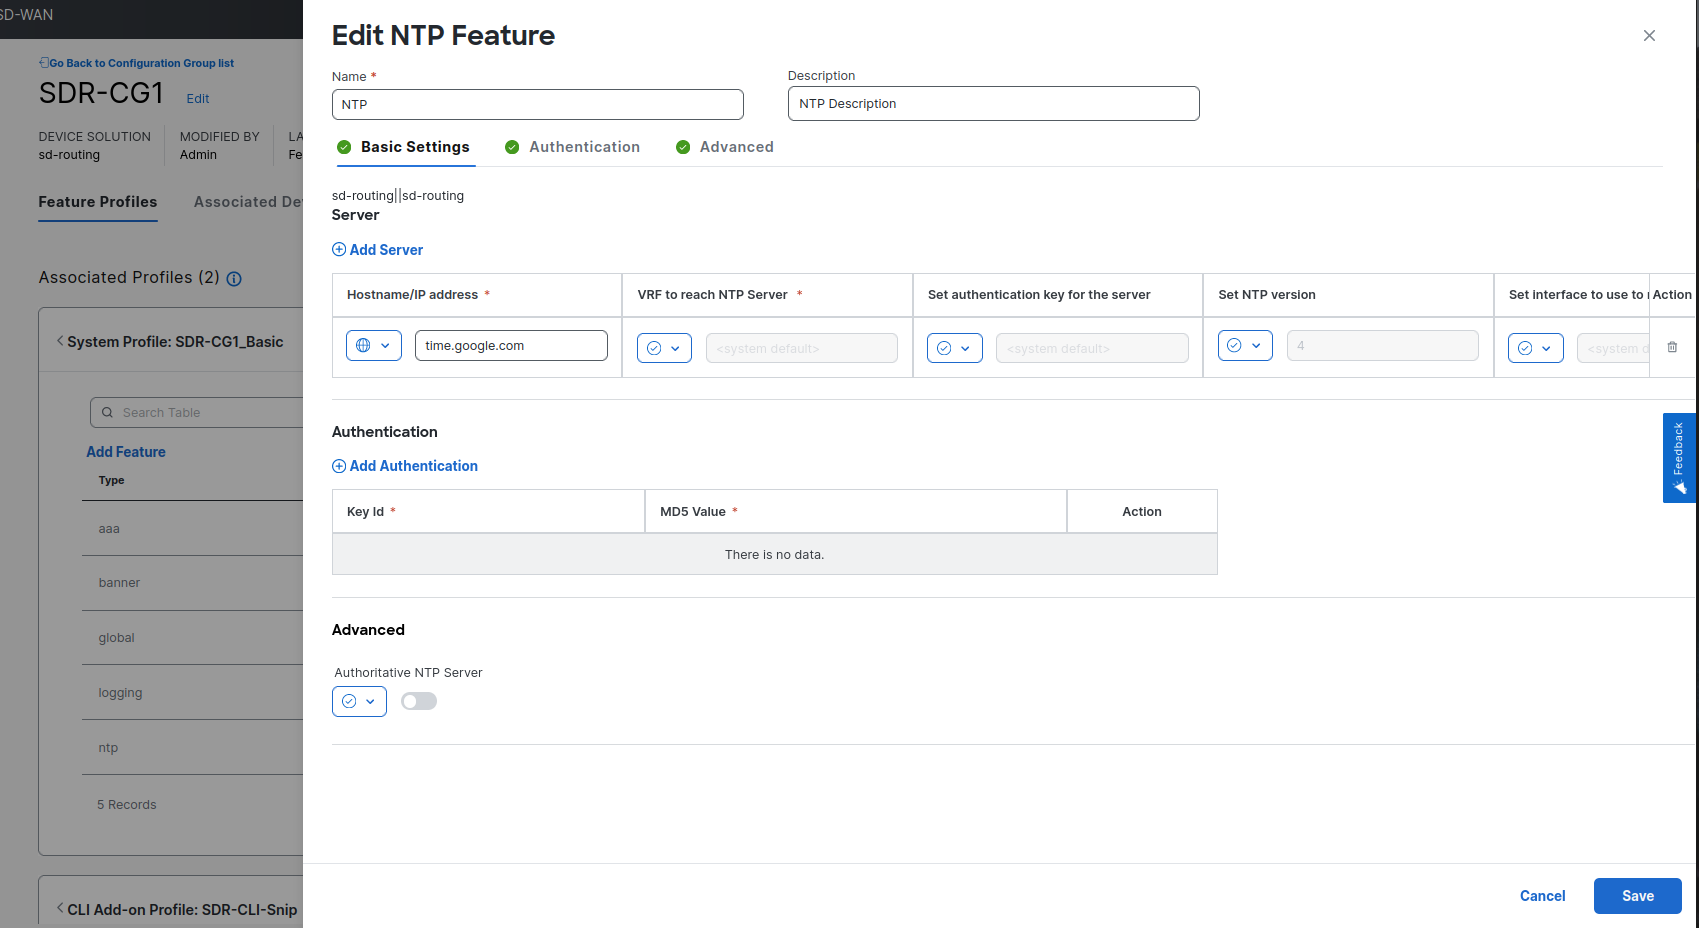The image size is (1699, 928).
Task: Delete the time.google.com server row
Action: click(1672, 347)
